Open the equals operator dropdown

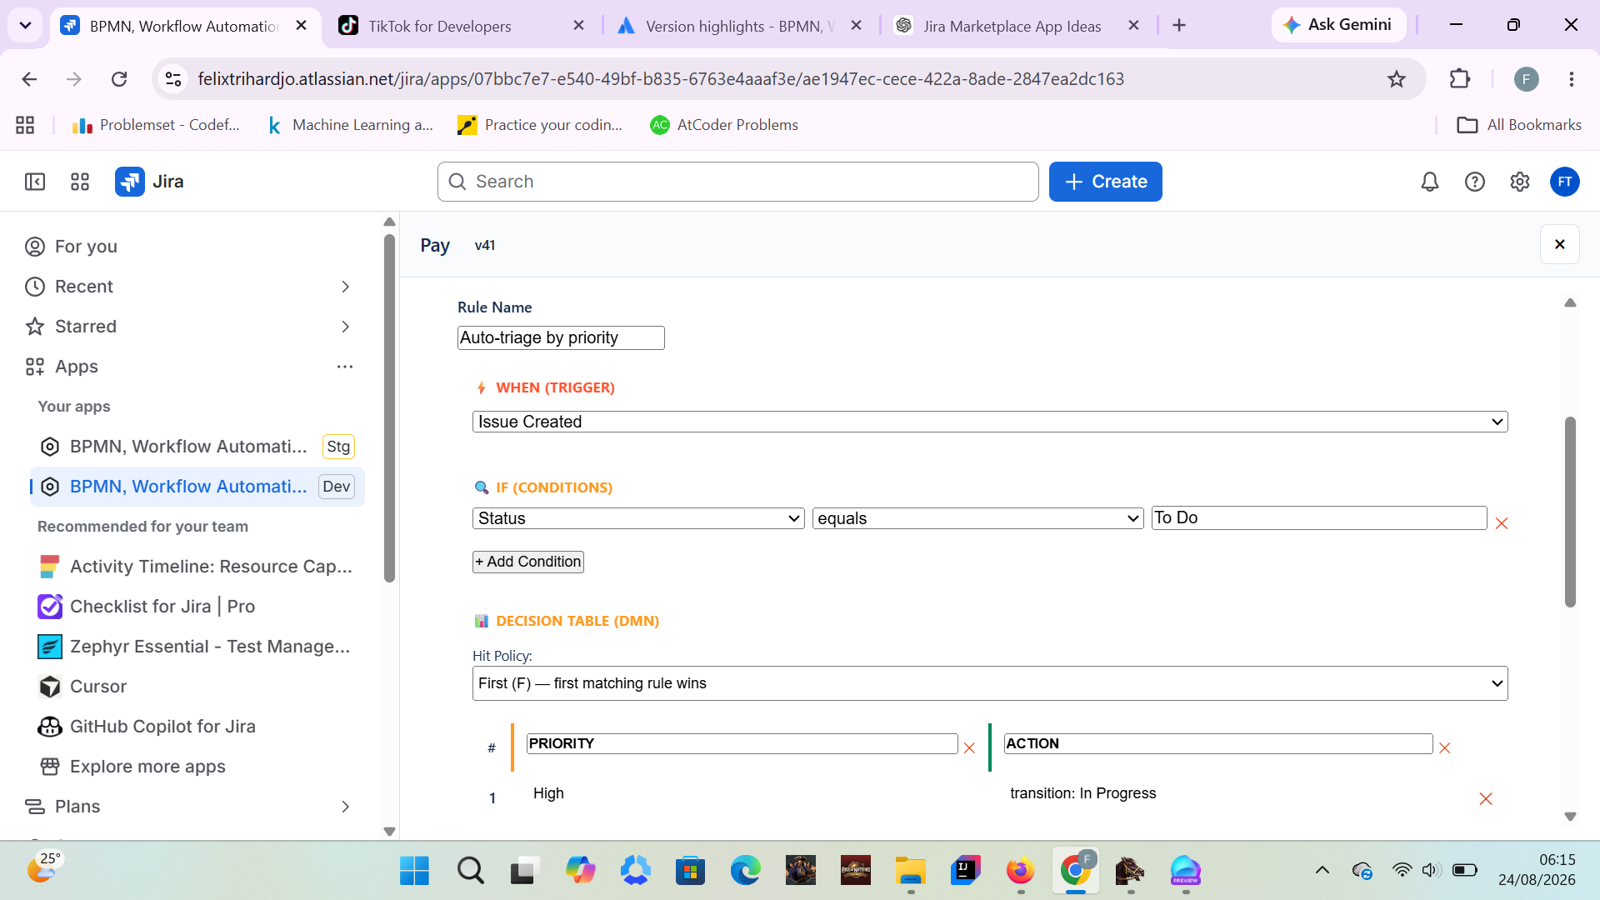click(978, 518)
